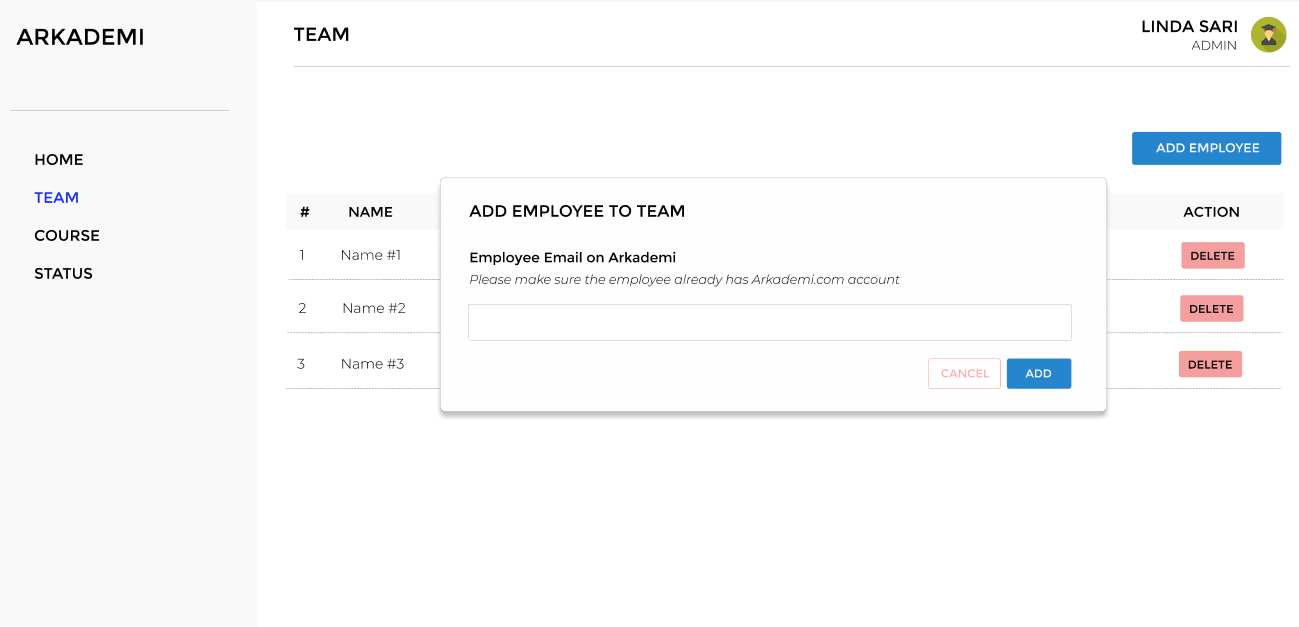
Task: Delete the Name #3 row
Action: click(1210, 365)
